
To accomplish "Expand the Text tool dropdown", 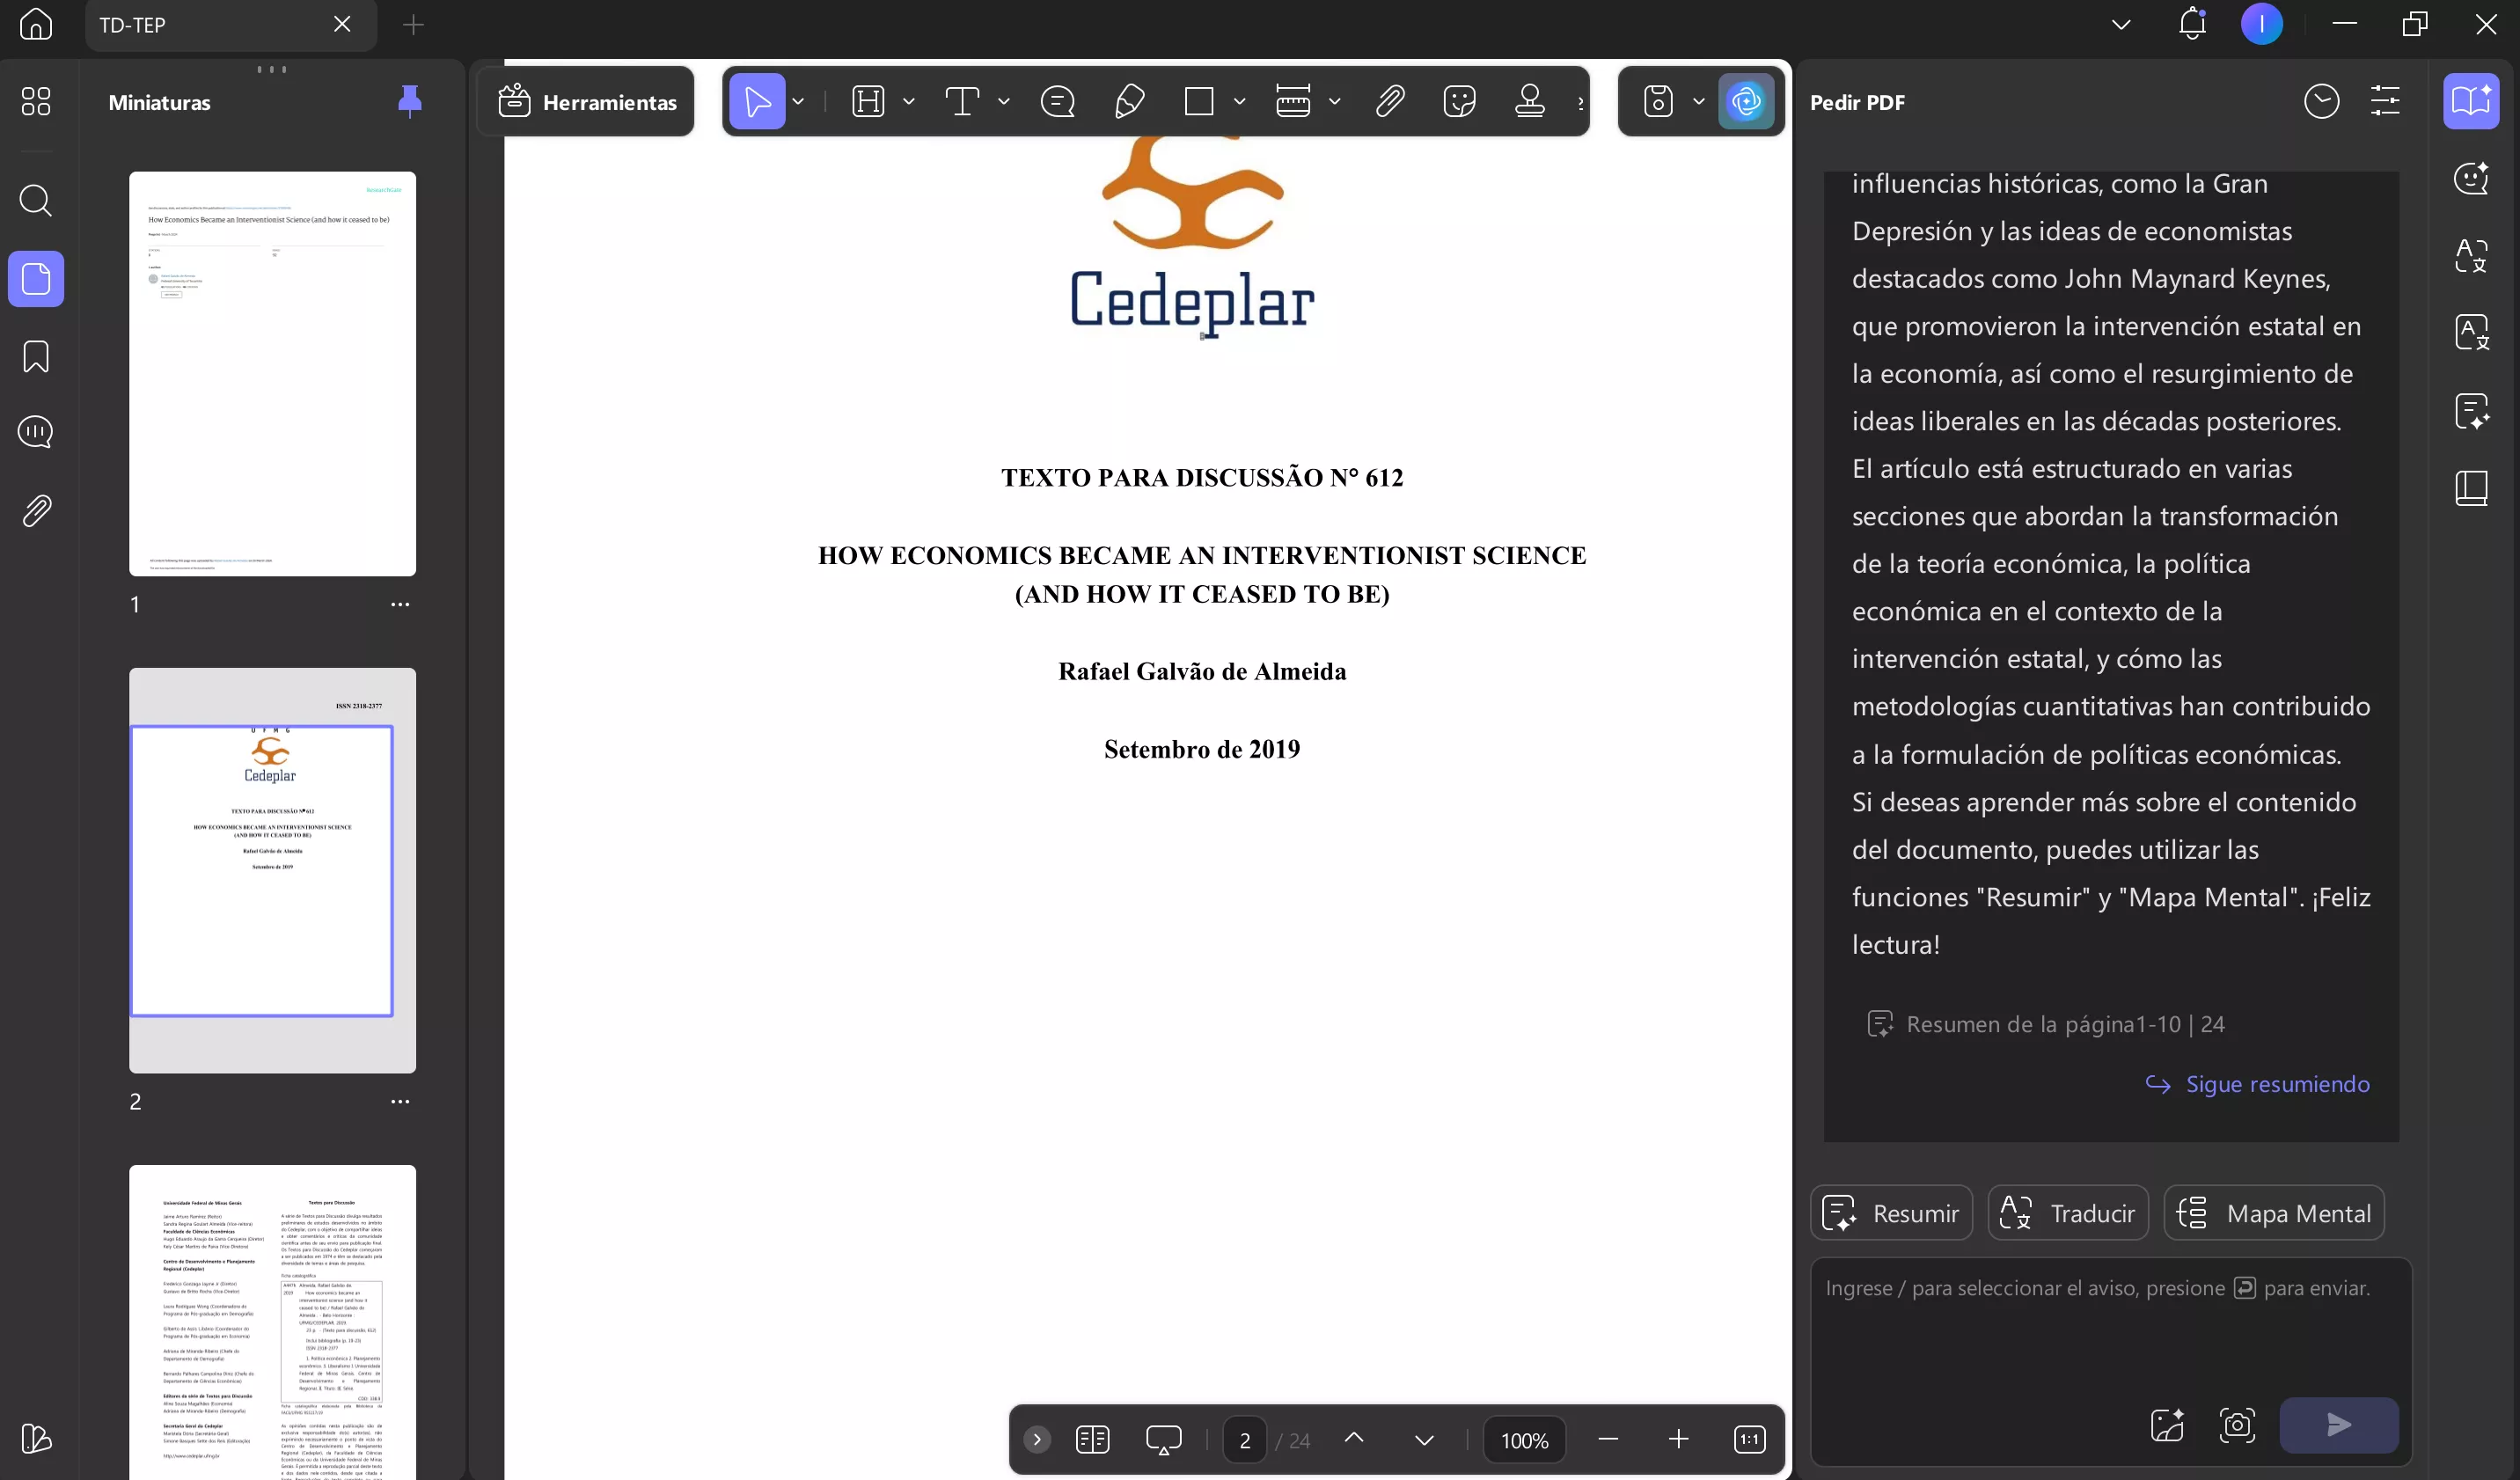I will pos(1004,101).
